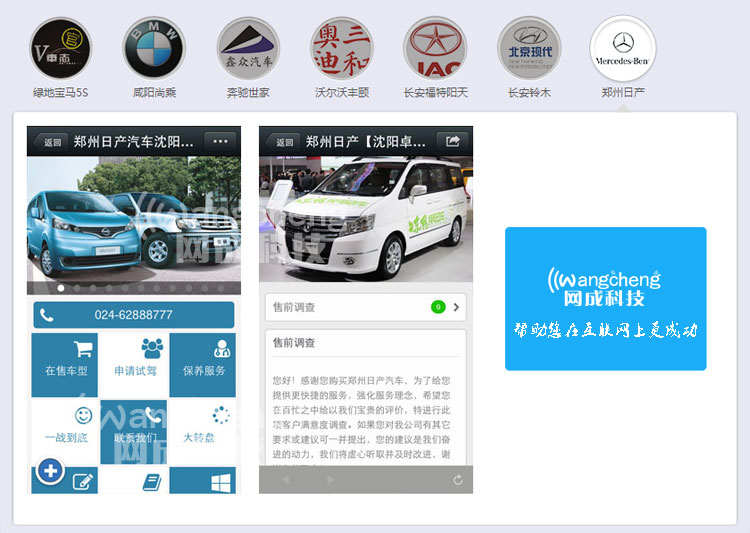Select the JAC 长安福特阳天 logo

pos(435,49)
